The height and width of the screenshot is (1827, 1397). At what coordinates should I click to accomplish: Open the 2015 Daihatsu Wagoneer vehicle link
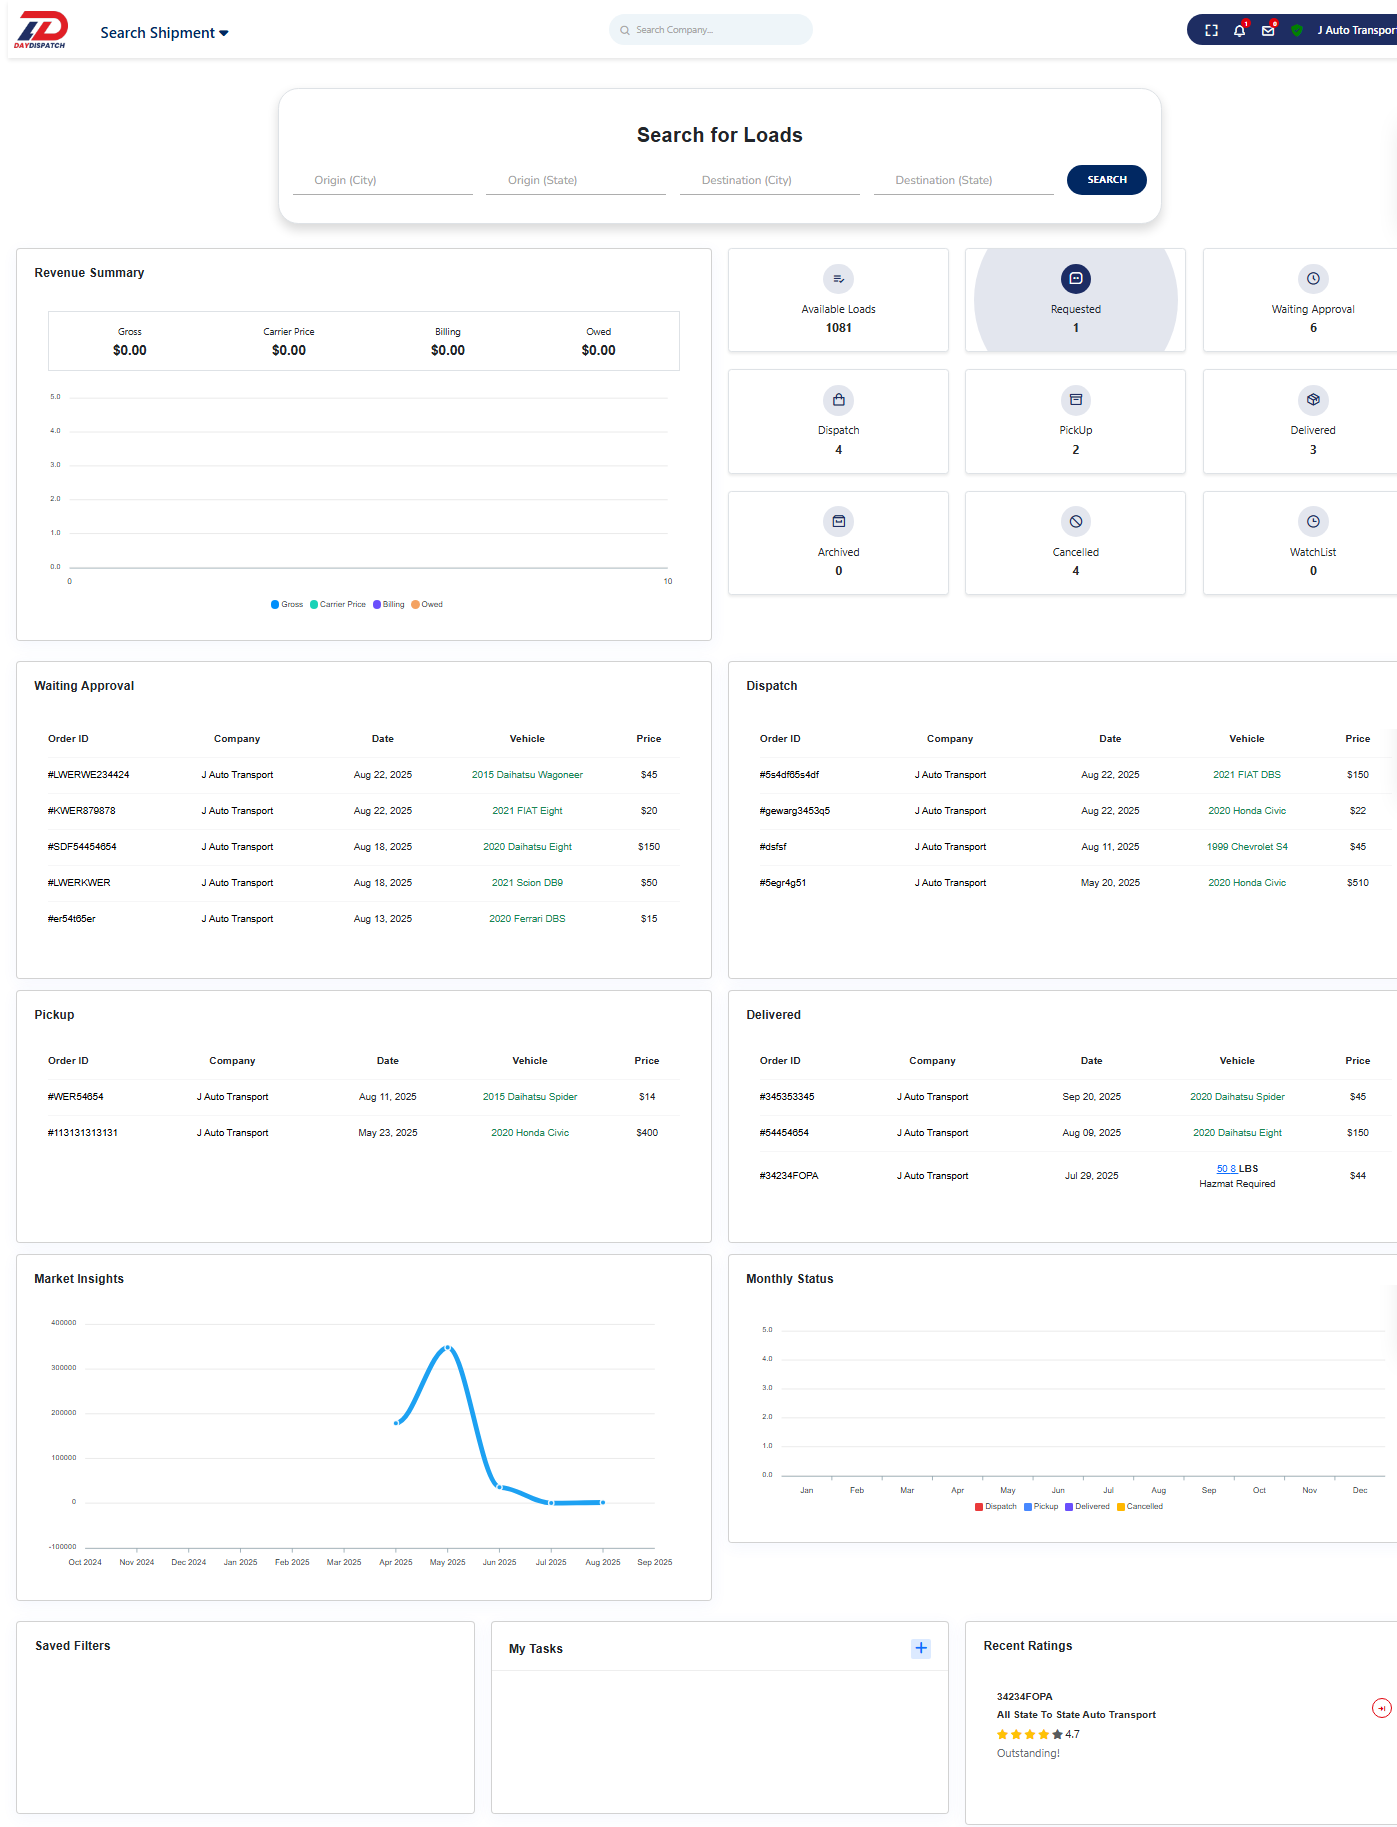pos(527,775)
